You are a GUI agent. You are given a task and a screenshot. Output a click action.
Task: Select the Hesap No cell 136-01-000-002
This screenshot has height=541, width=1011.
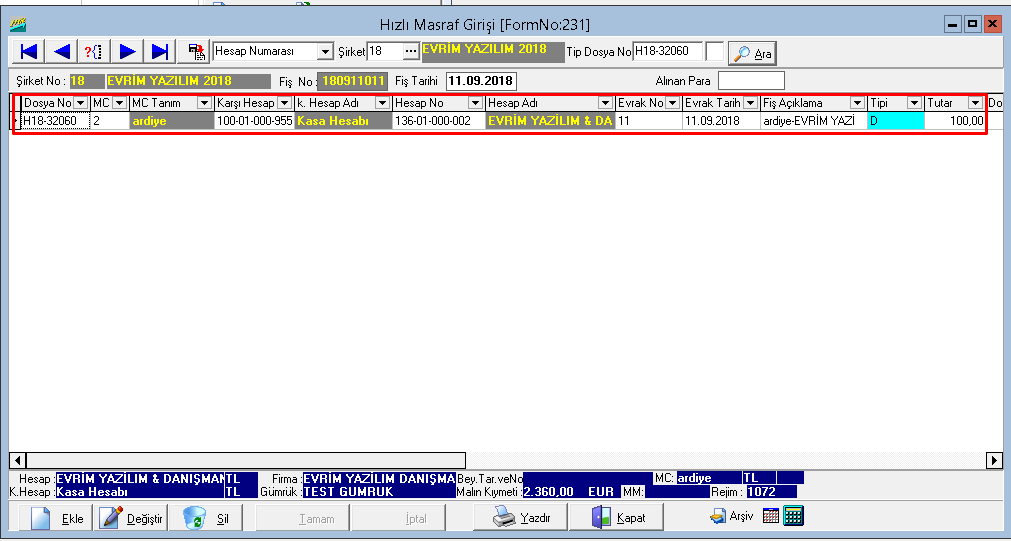pos(439,121)
